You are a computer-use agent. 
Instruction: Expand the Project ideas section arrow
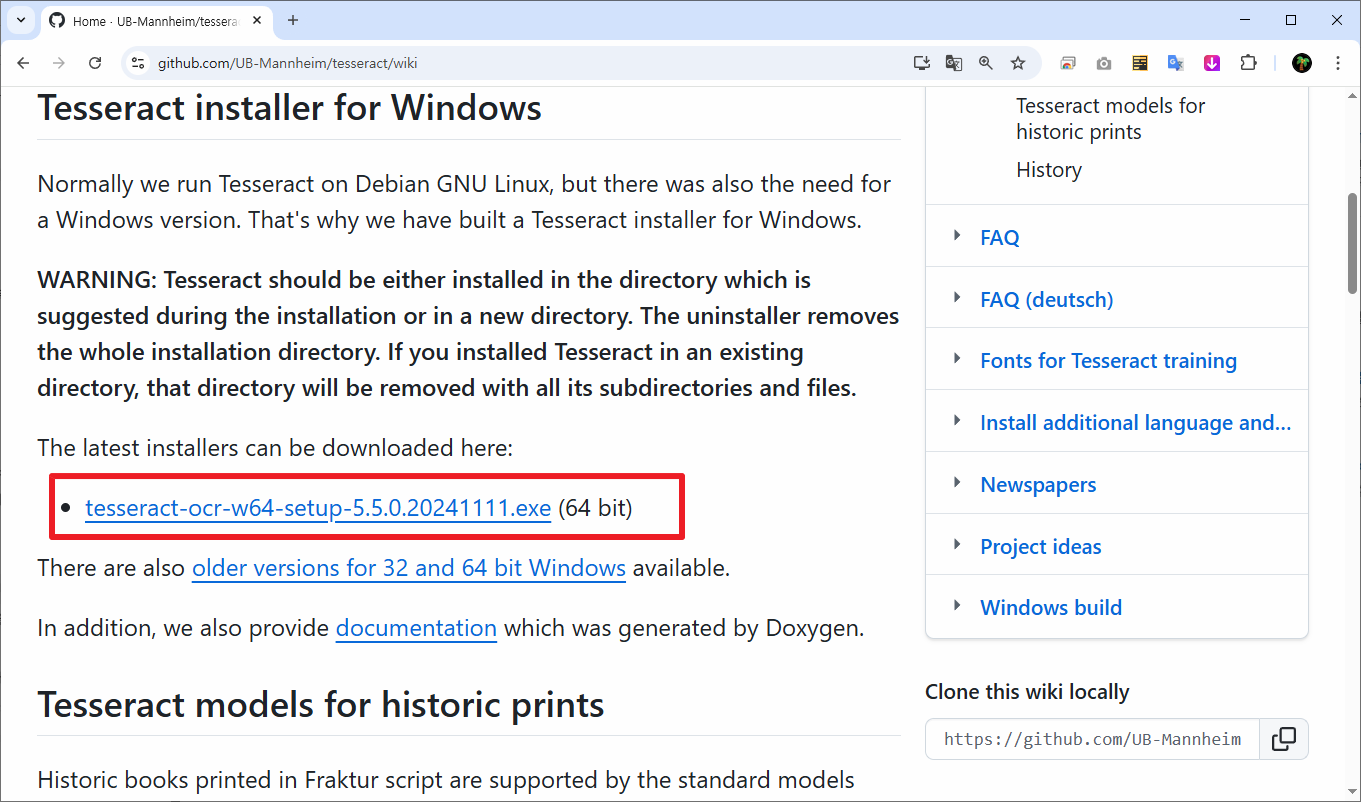tap(957, 545)
